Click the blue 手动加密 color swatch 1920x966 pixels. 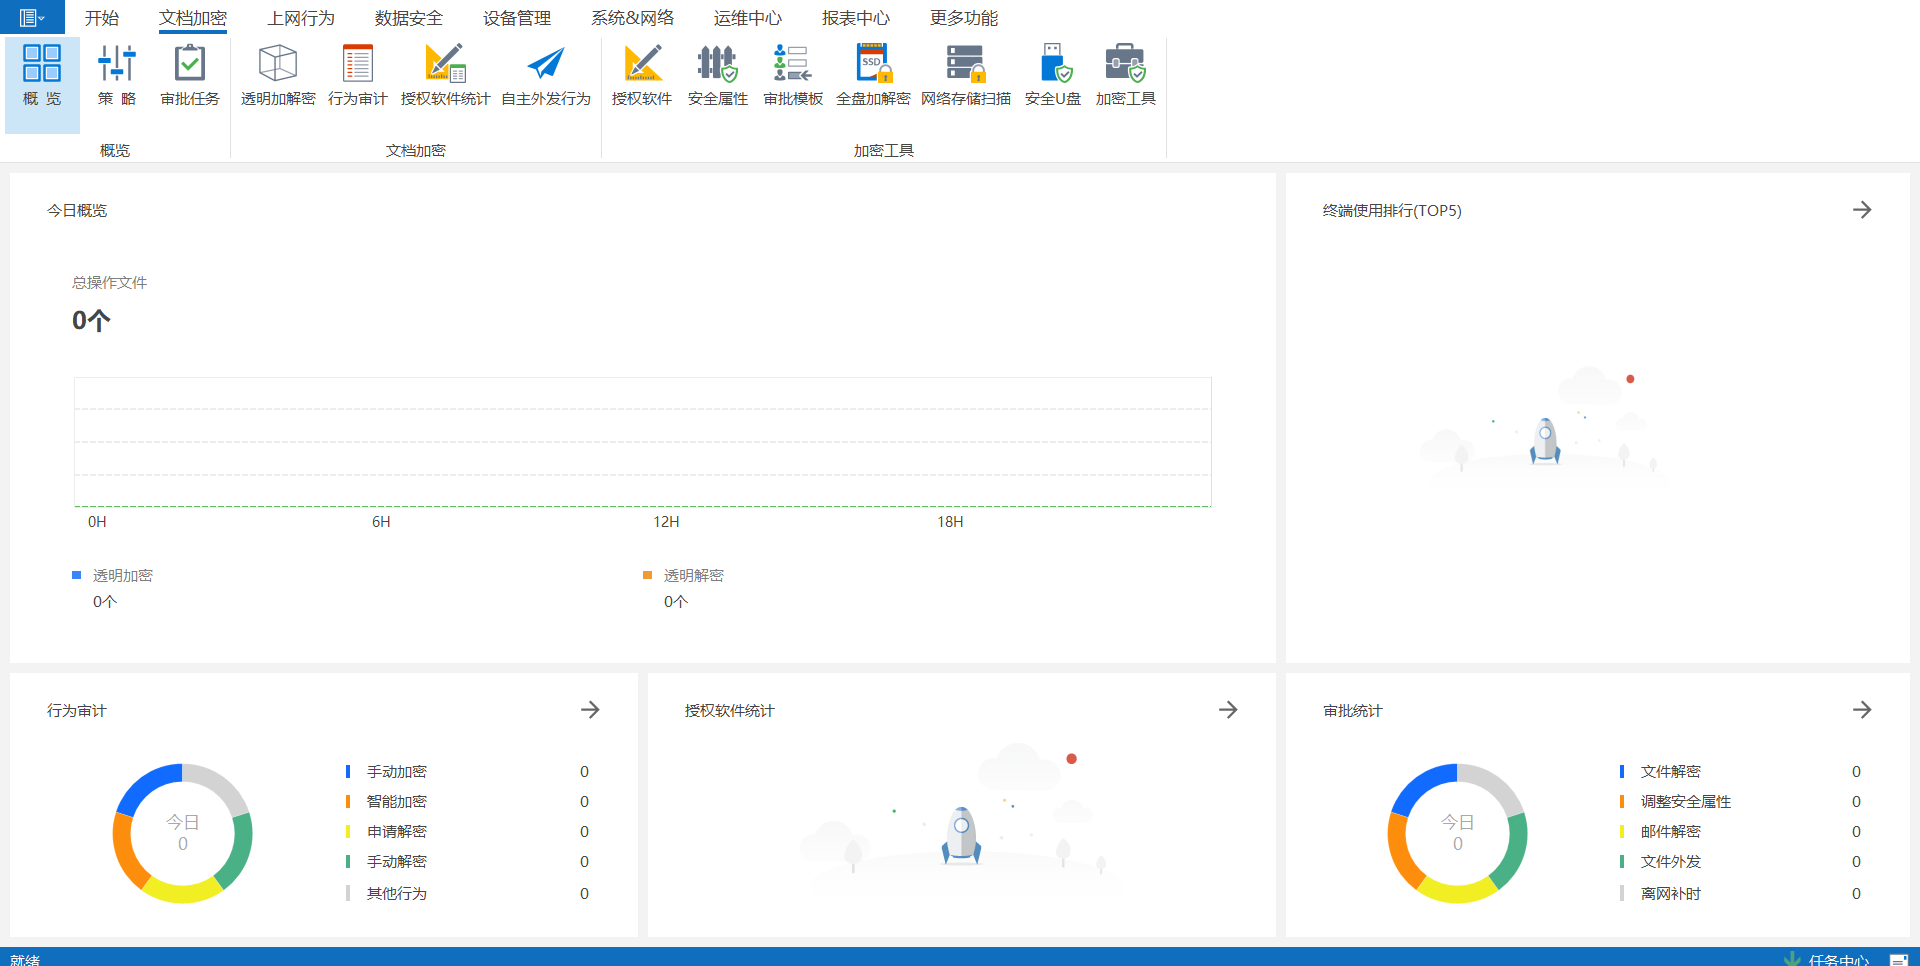348,771
